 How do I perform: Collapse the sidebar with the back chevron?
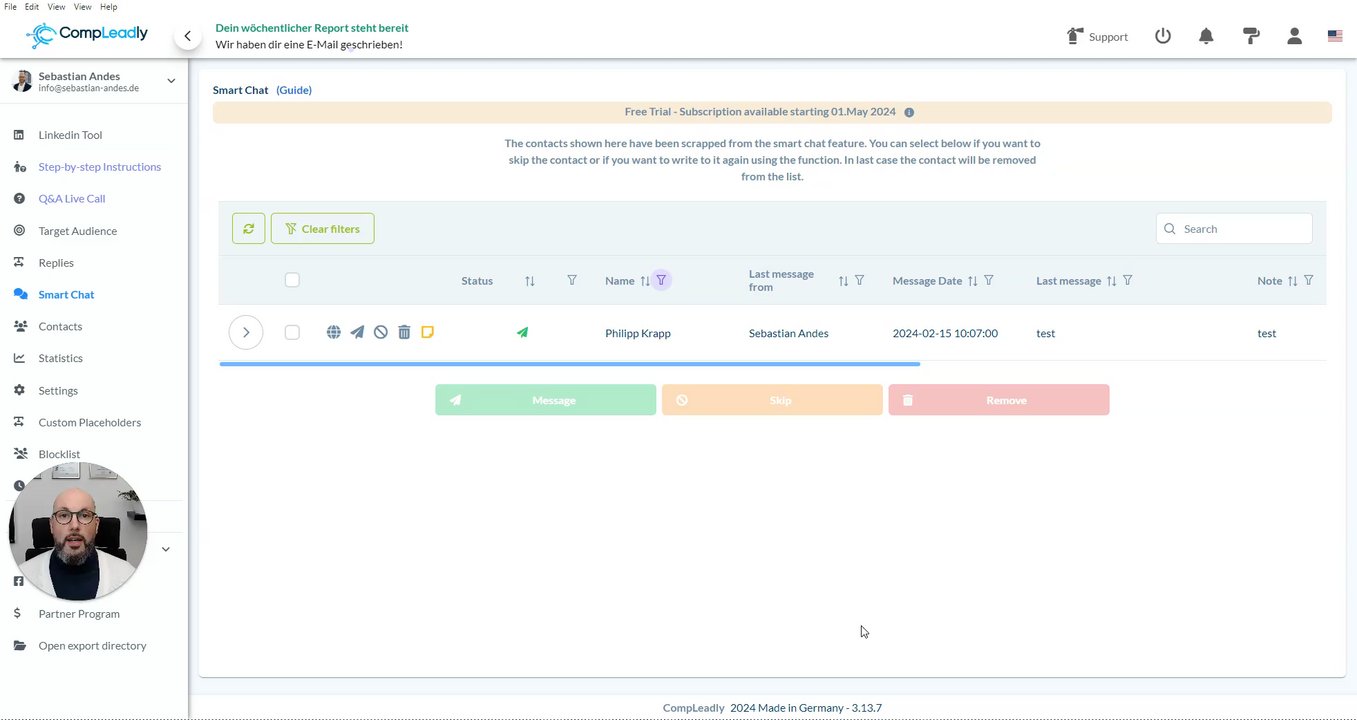tap(187, 36)
